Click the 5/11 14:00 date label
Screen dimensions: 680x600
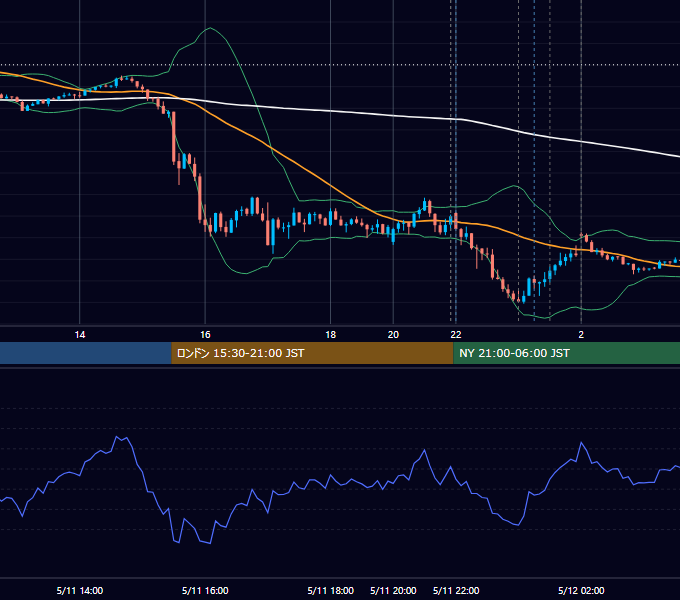coord(80,590)
